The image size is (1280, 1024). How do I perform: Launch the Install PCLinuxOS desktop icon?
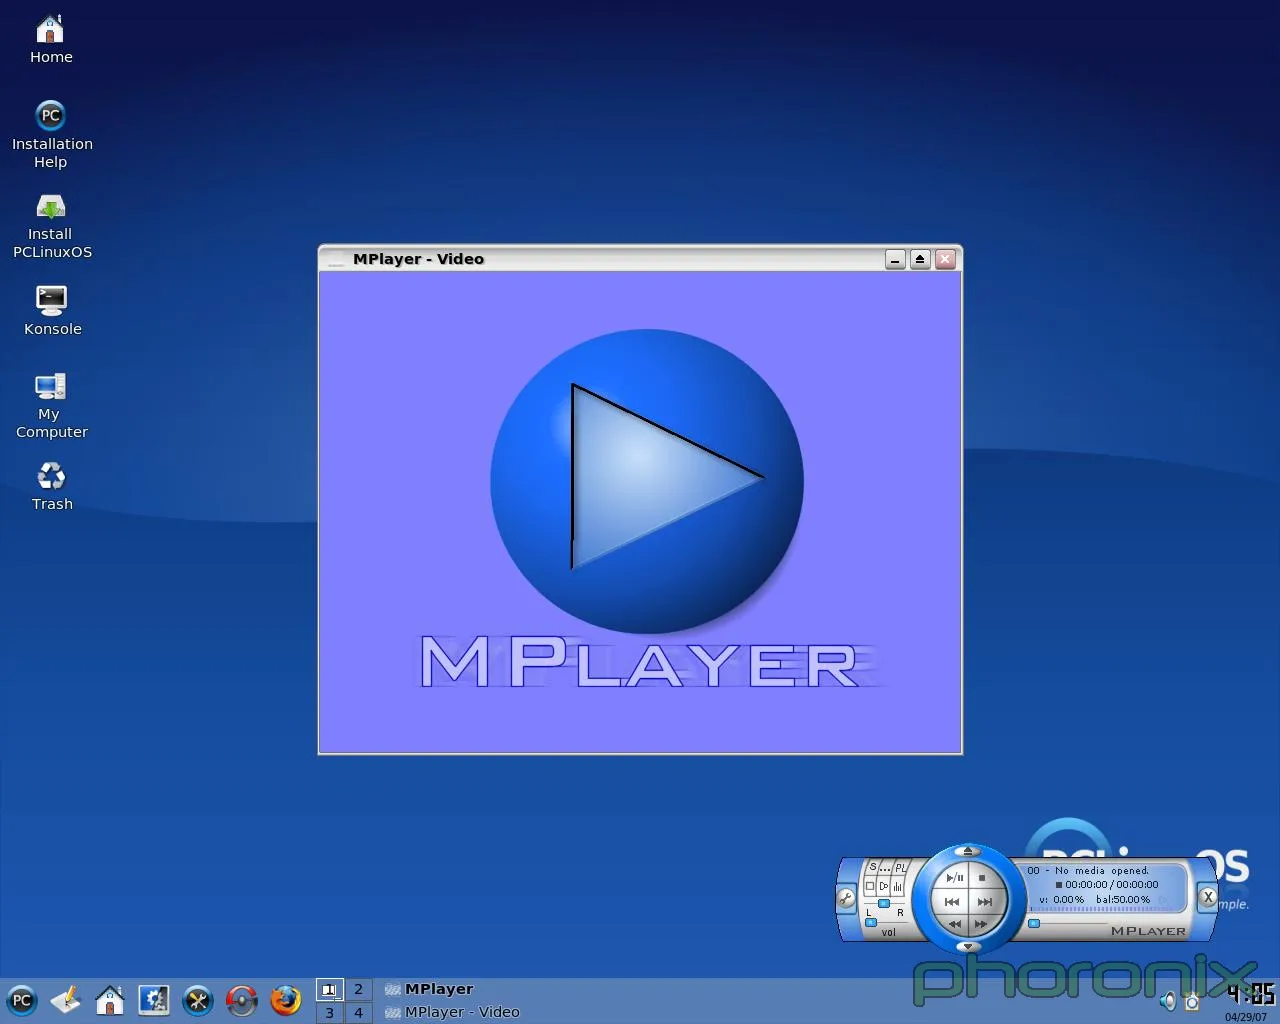51,226
